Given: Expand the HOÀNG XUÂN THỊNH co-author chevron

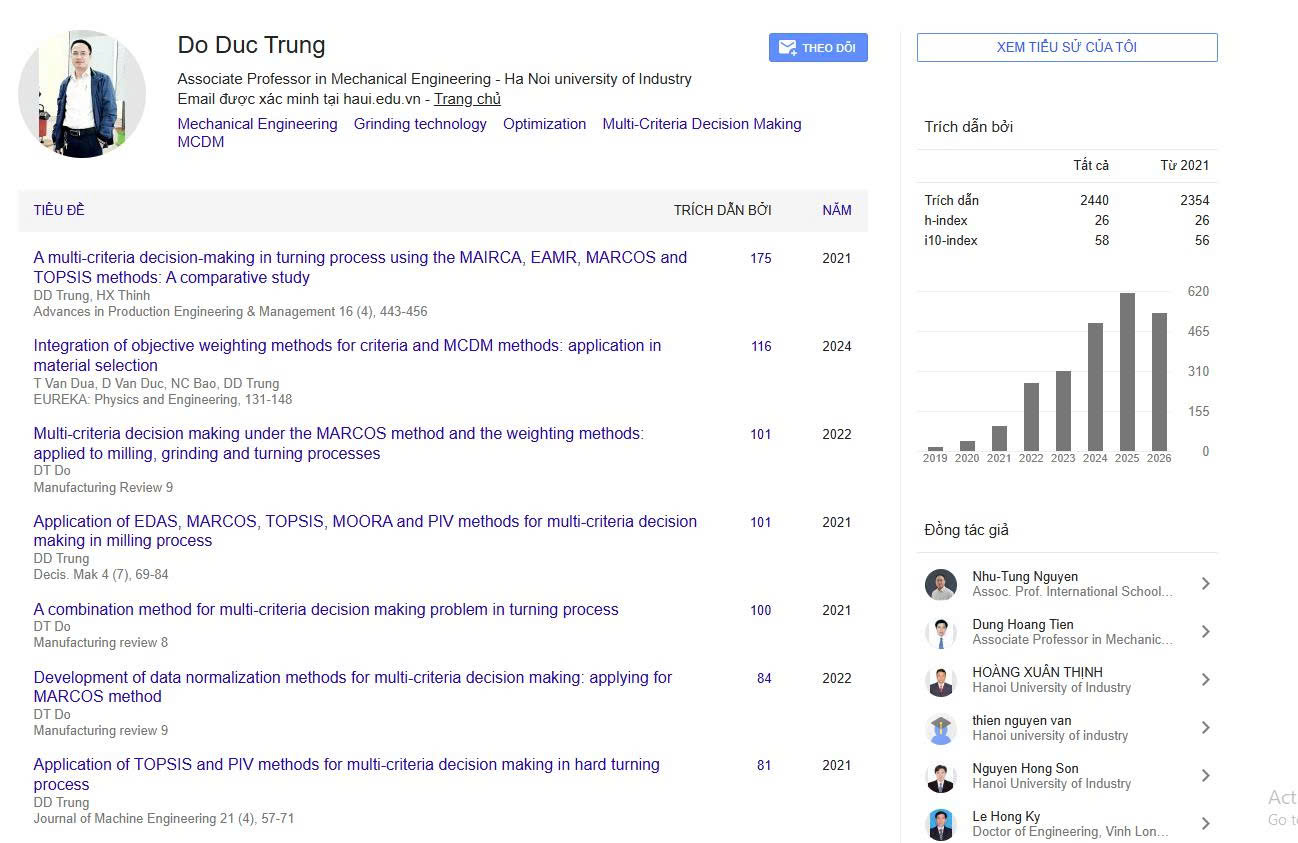Looking at the screenshot, I should point(1206,680).
